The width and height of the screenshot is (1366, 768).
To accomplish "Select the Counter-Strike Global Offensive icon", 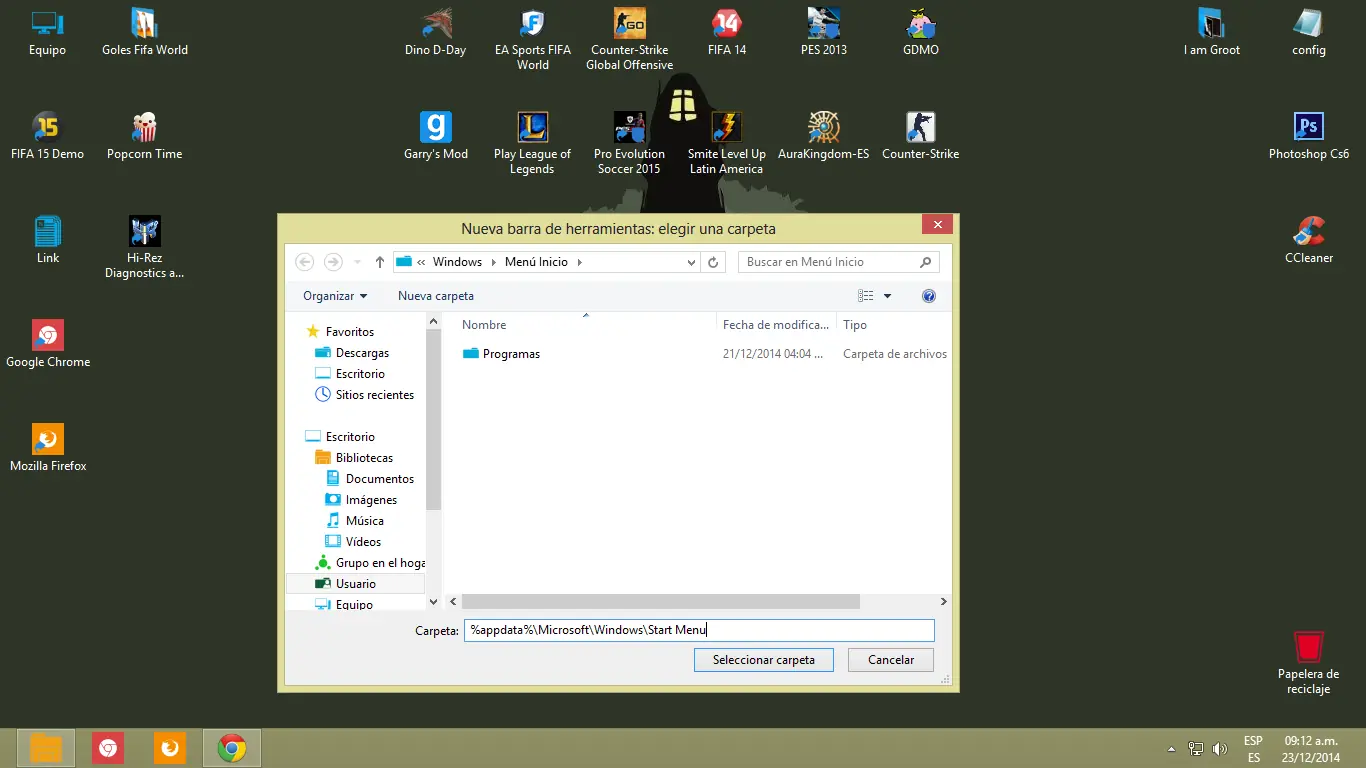I will pyautogui.click(x=629, y=40).
